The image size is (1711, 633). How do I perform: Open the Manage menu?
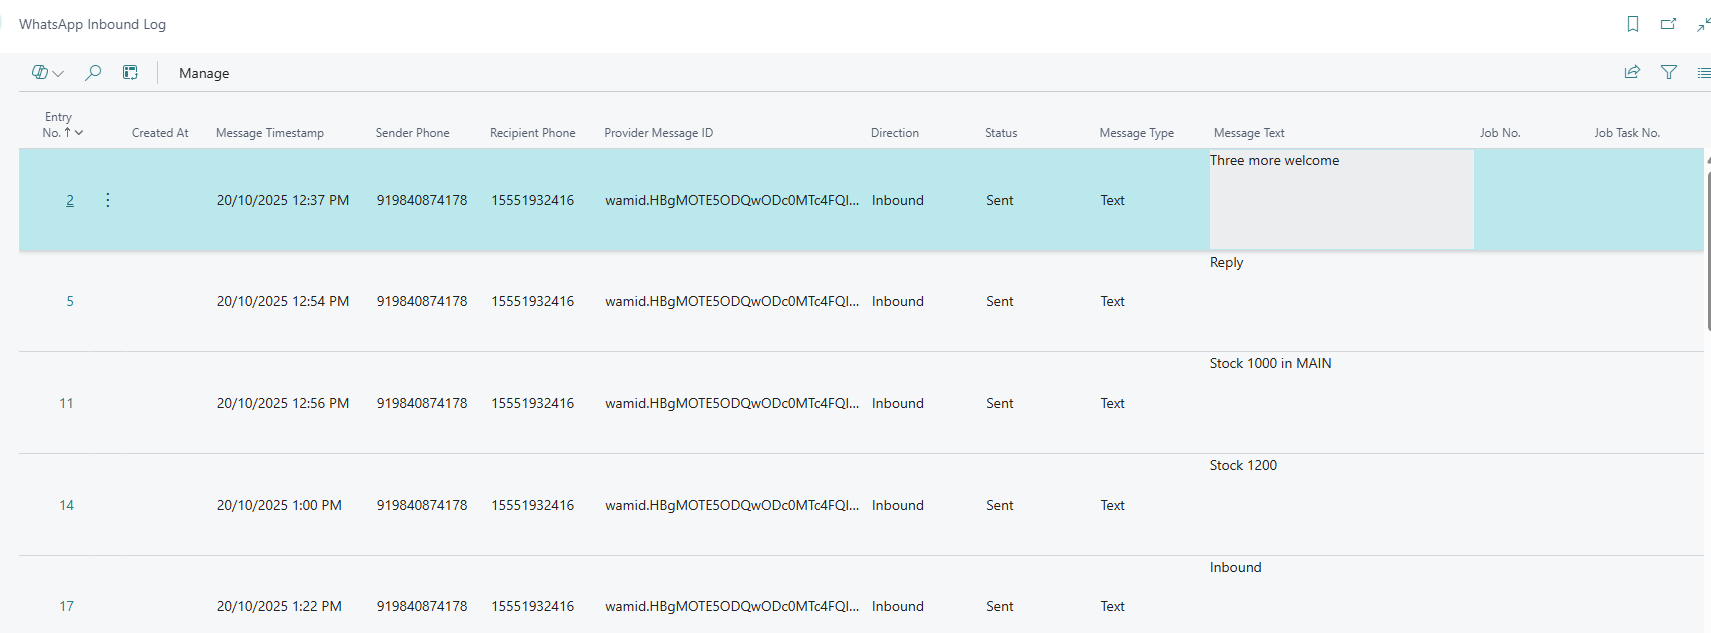point(204,73)
